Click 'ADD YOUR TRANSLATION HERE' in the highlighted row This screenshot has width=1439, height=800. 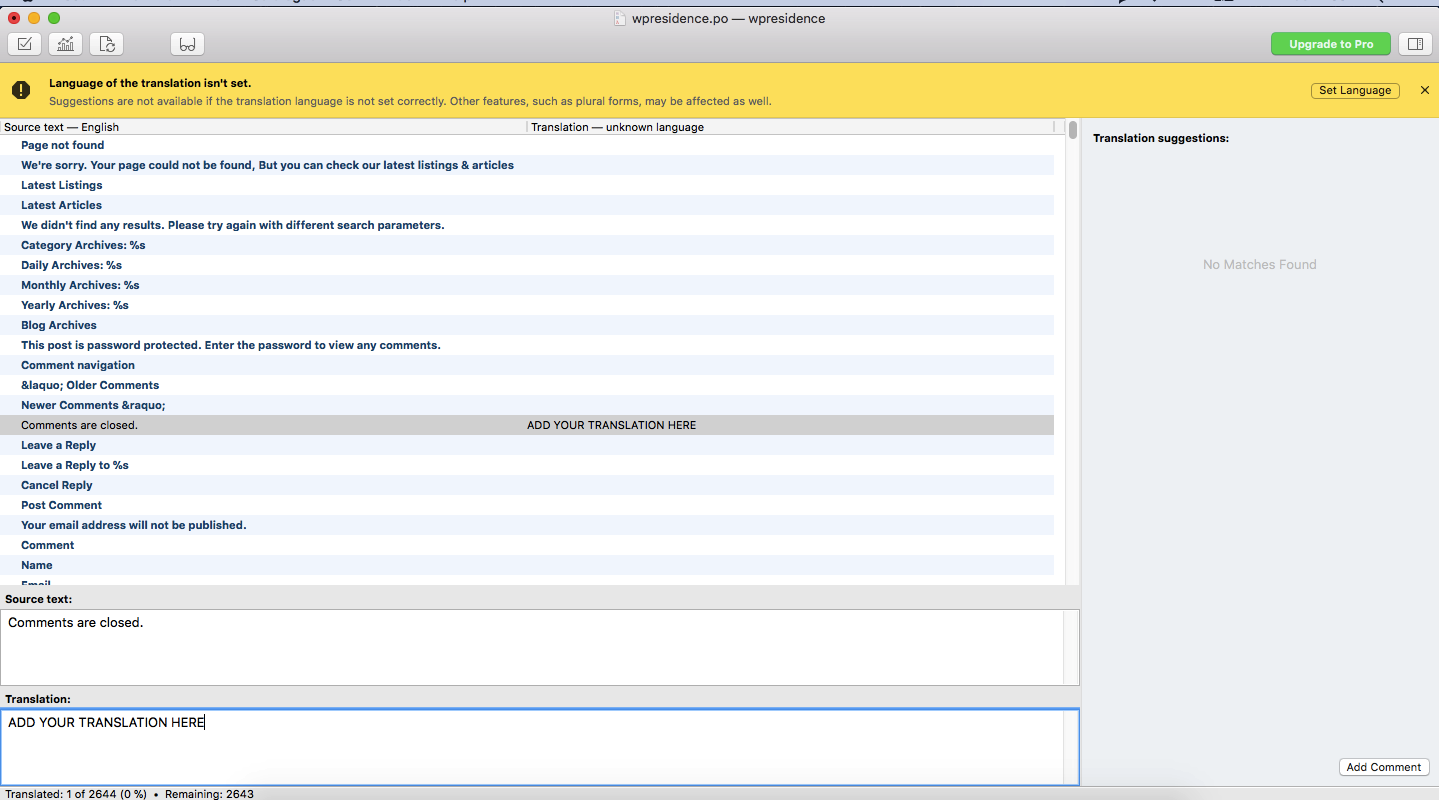pyautogui.click(x=611, y=425)
